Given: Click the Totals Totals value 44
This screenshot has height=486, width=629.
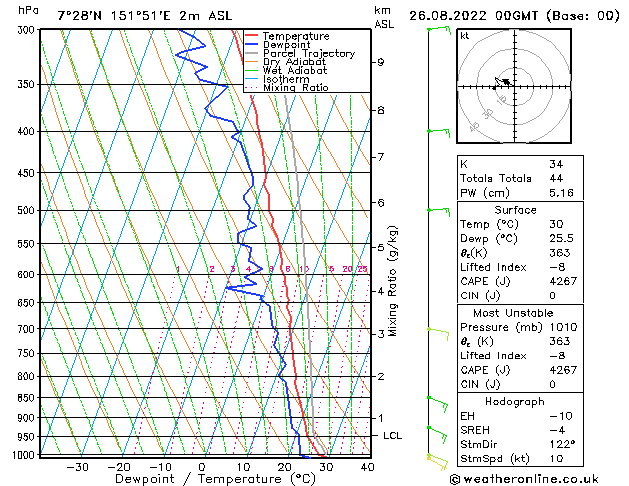Looking at the screenshot, I should [556, 178].
